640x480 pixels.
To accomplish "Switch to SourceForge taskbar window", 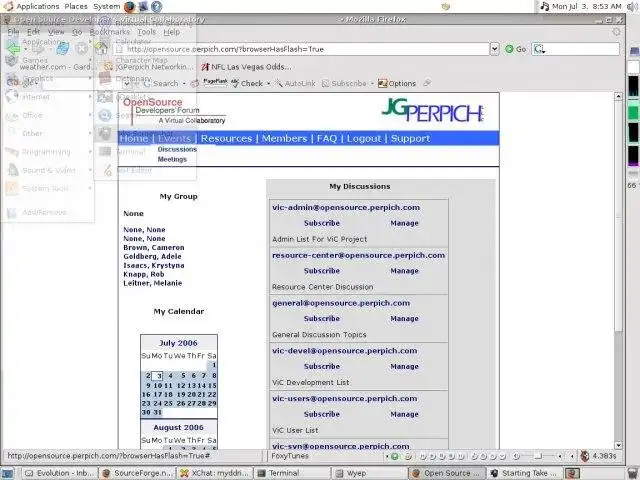I will pos(137,473).
